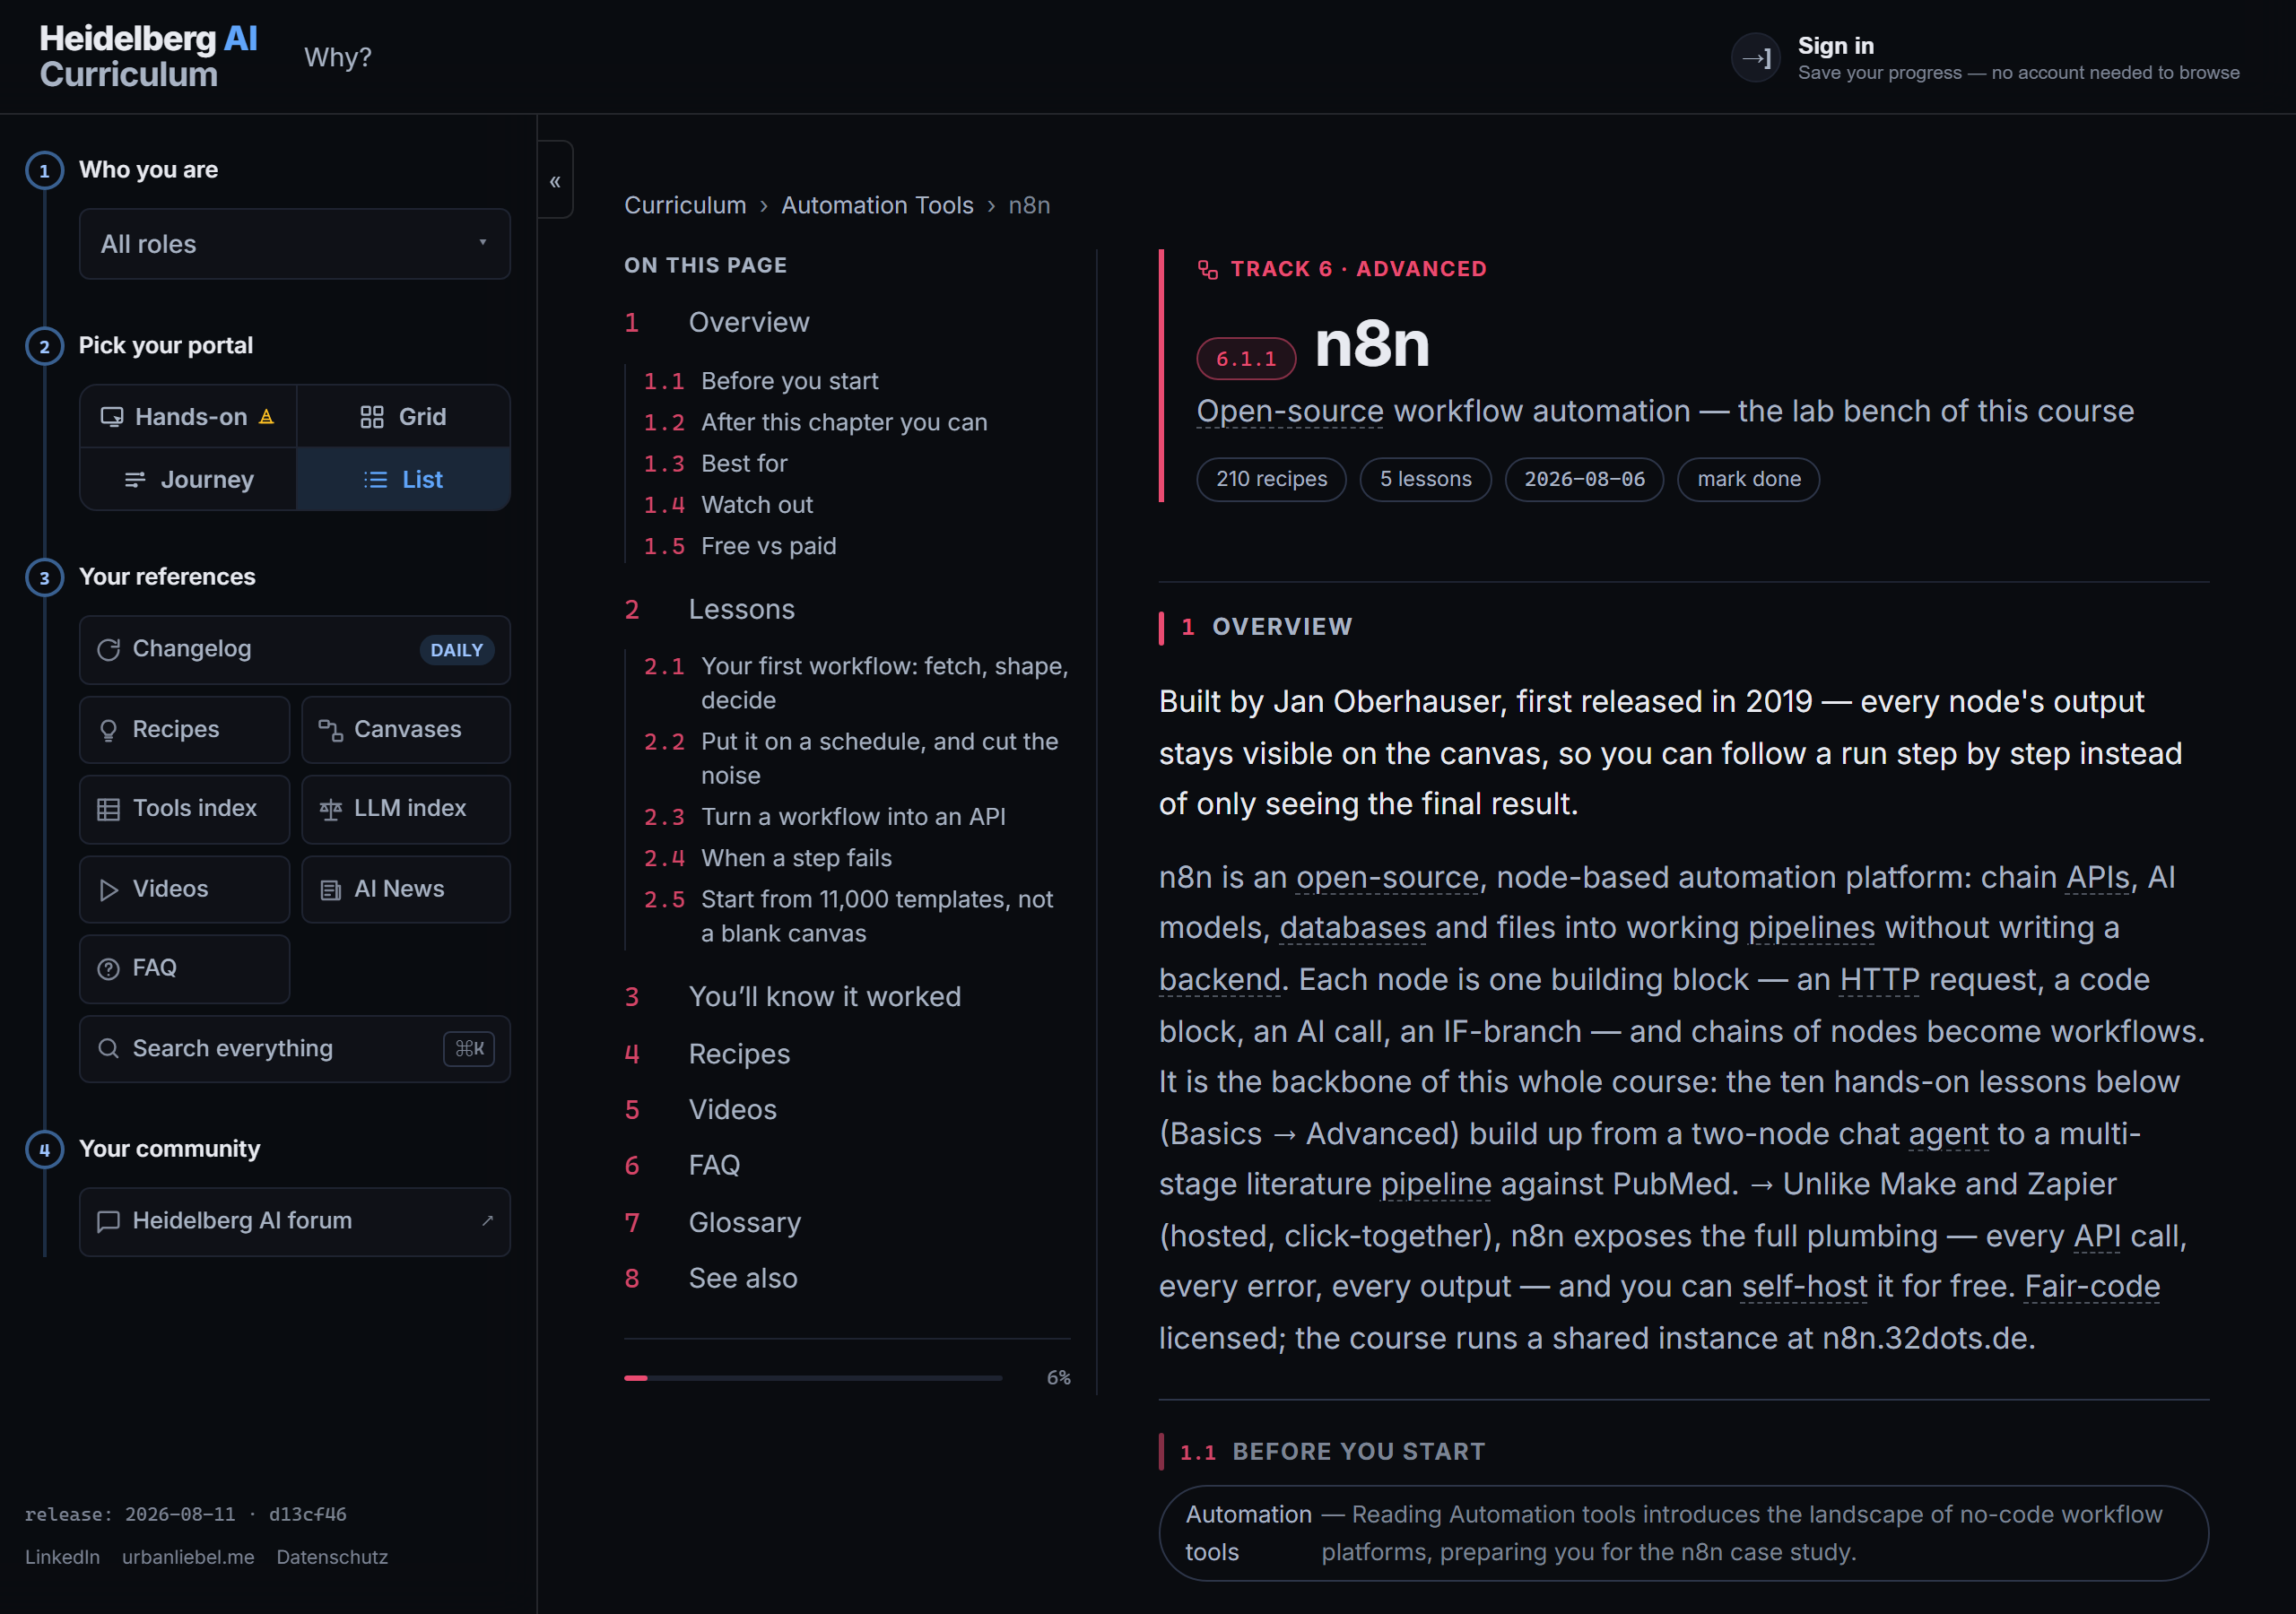Click the FAQ question-mark icon
The image size is (2296, 1614).
pos(108,968)
